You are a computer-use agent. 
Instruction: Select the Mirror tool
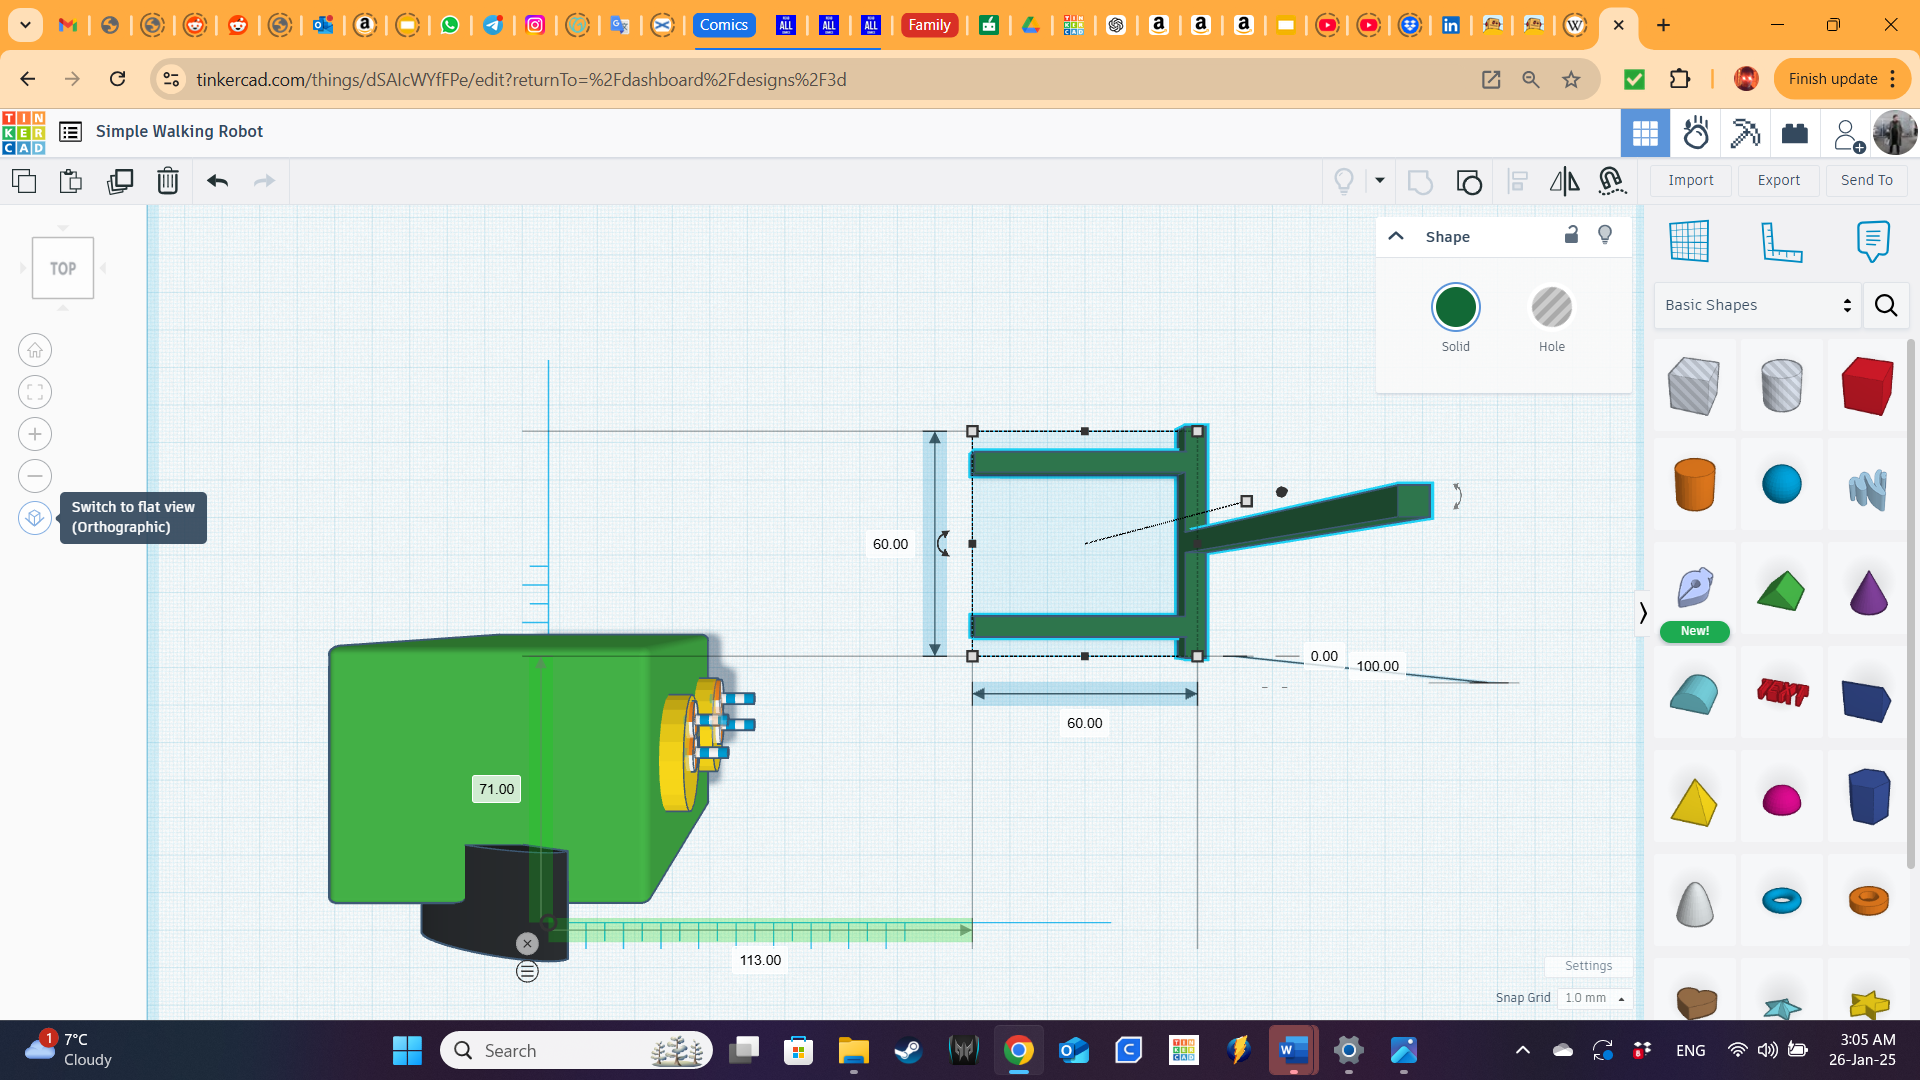click(1563, 181)
